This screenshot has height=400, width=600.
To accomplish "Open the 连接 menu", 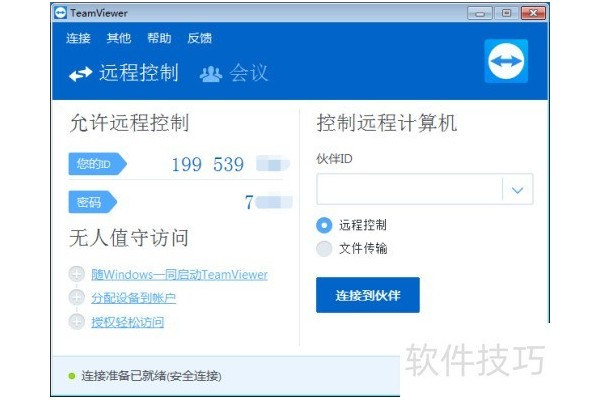I will (x=78, y=38).
